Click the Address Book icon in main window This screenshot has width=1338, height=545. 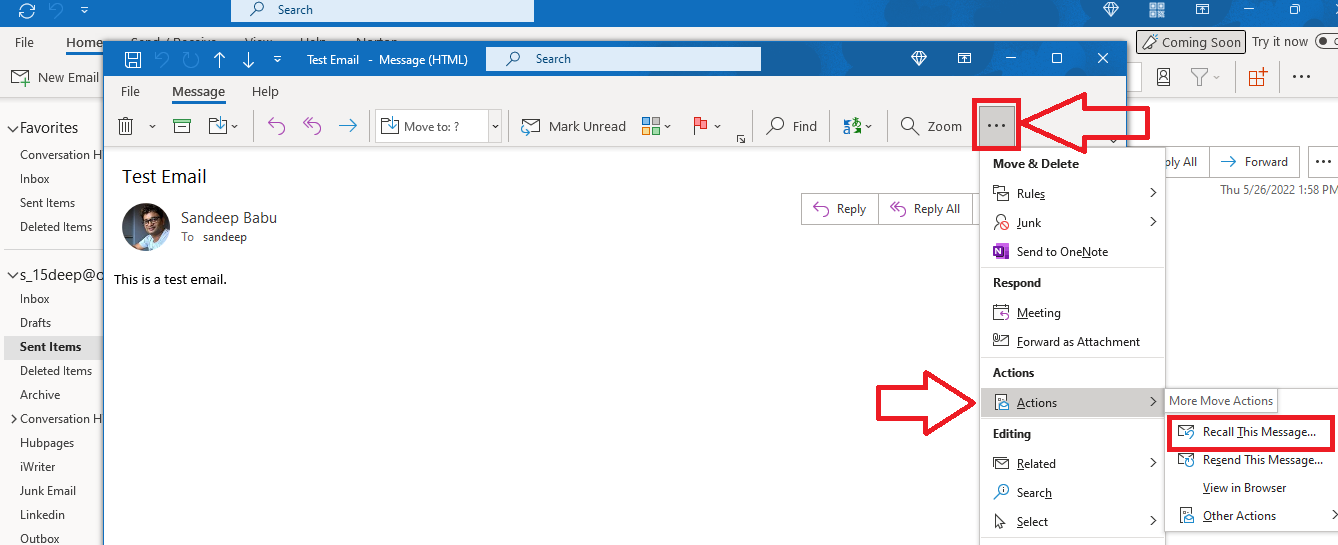tap(1163, 77)
